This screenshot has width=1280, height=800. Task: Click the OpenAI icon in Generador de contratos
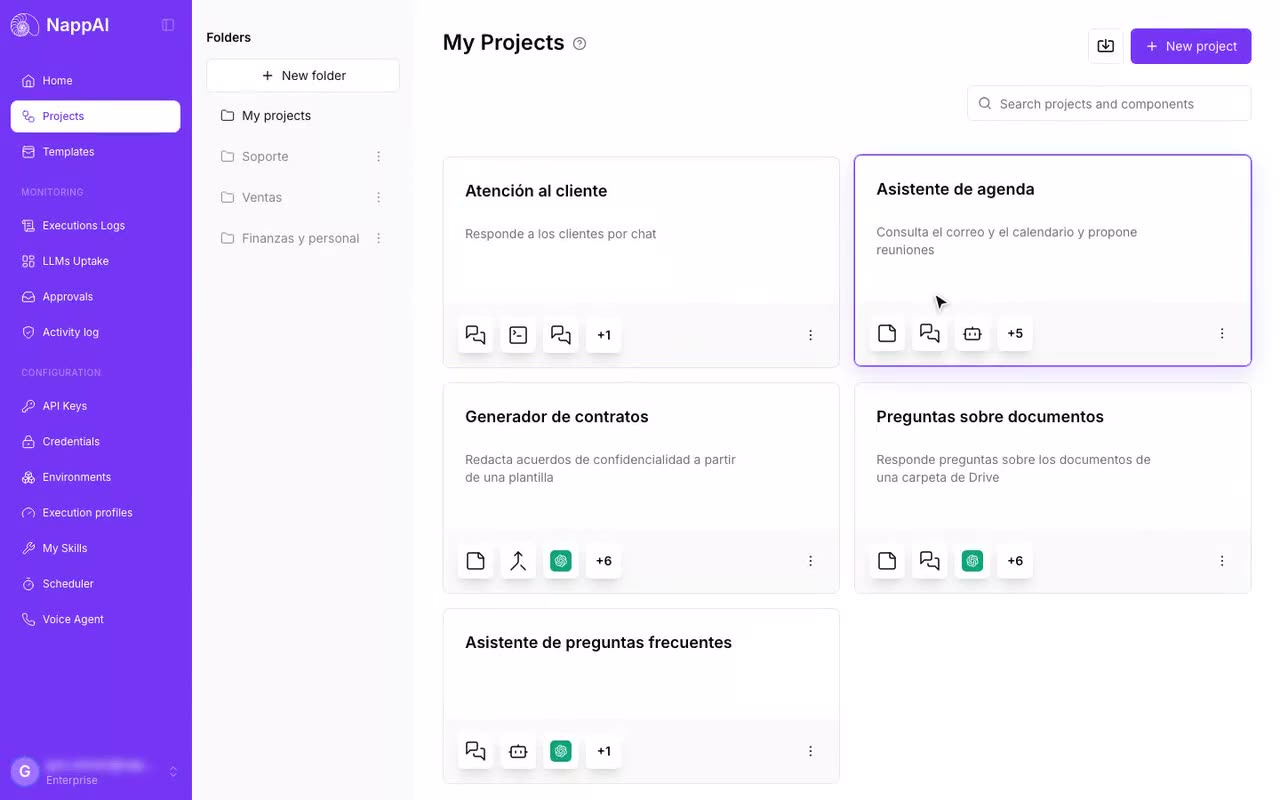point(561,561)
